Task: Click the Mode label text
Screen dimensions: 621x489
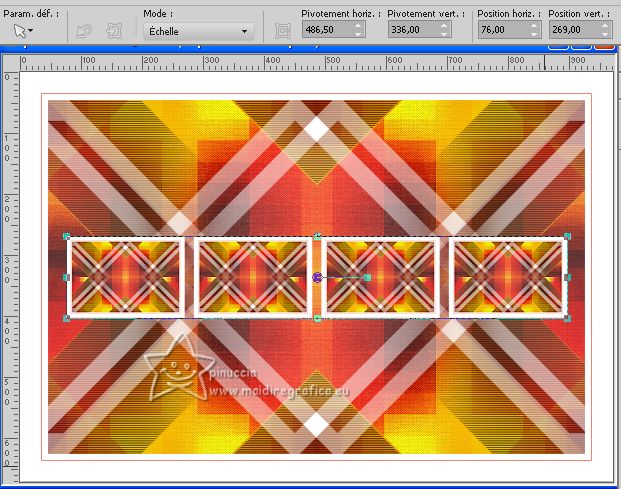Action: (x=158, y=13)
